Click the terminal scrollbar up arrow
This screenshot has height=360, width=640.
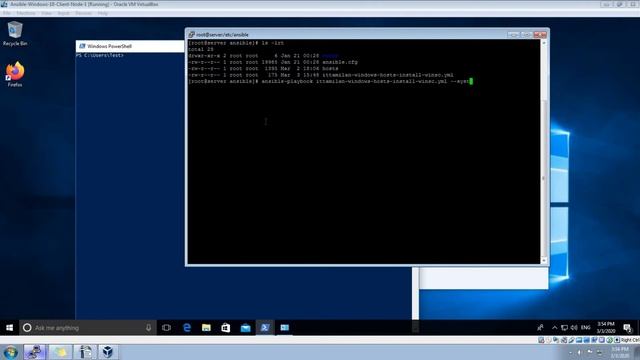tap(544, 43)
